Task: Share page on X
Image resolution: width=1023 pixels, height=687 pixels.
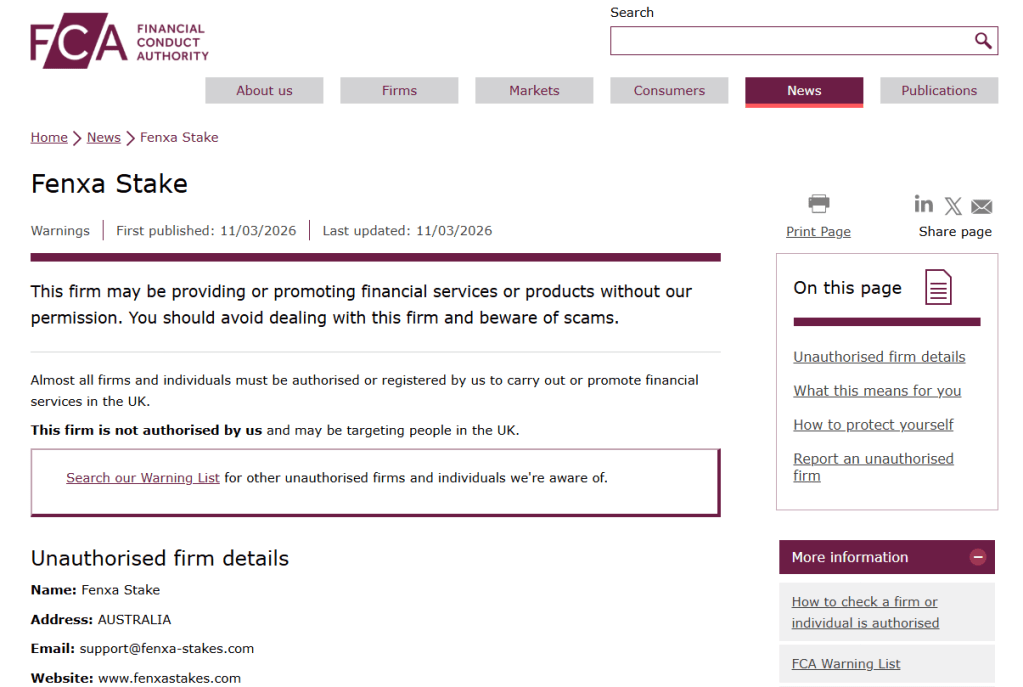Action: click(x=953, y=206)
